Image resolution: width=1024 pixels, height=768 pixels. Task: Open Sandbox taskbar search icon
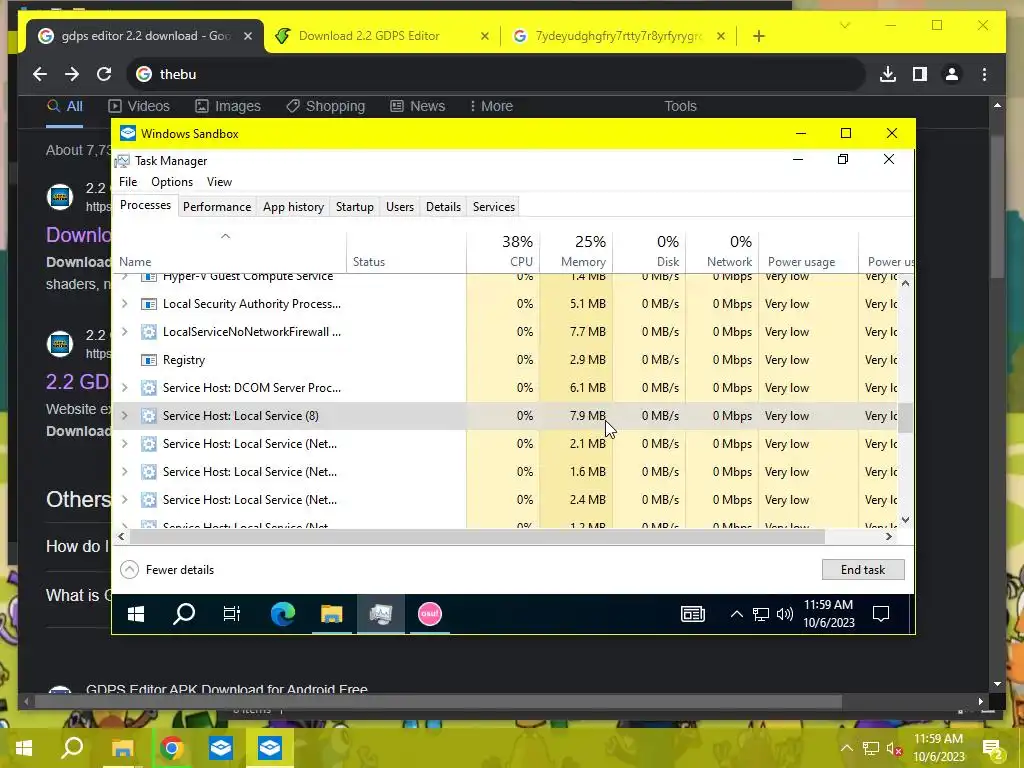(x=184, y=614)
